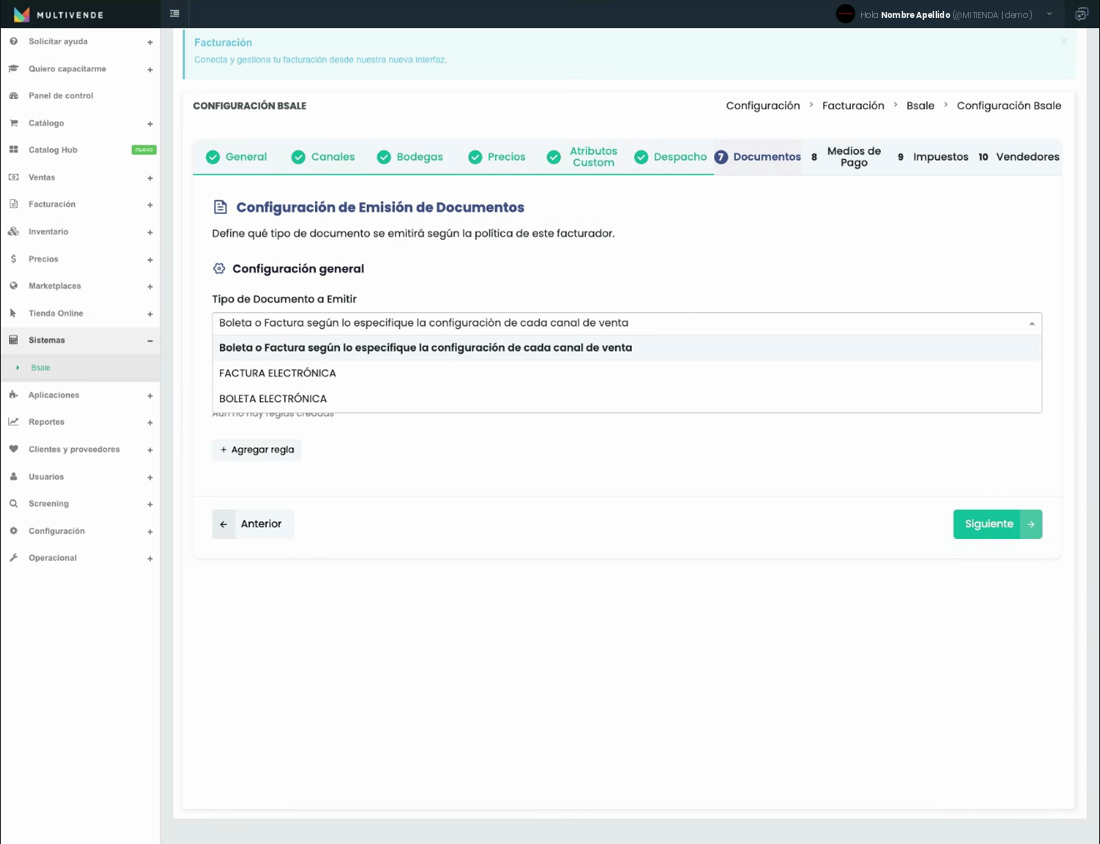Go to the General step tab
This screenshot has width=1100, height=844.
pos(236,156)
